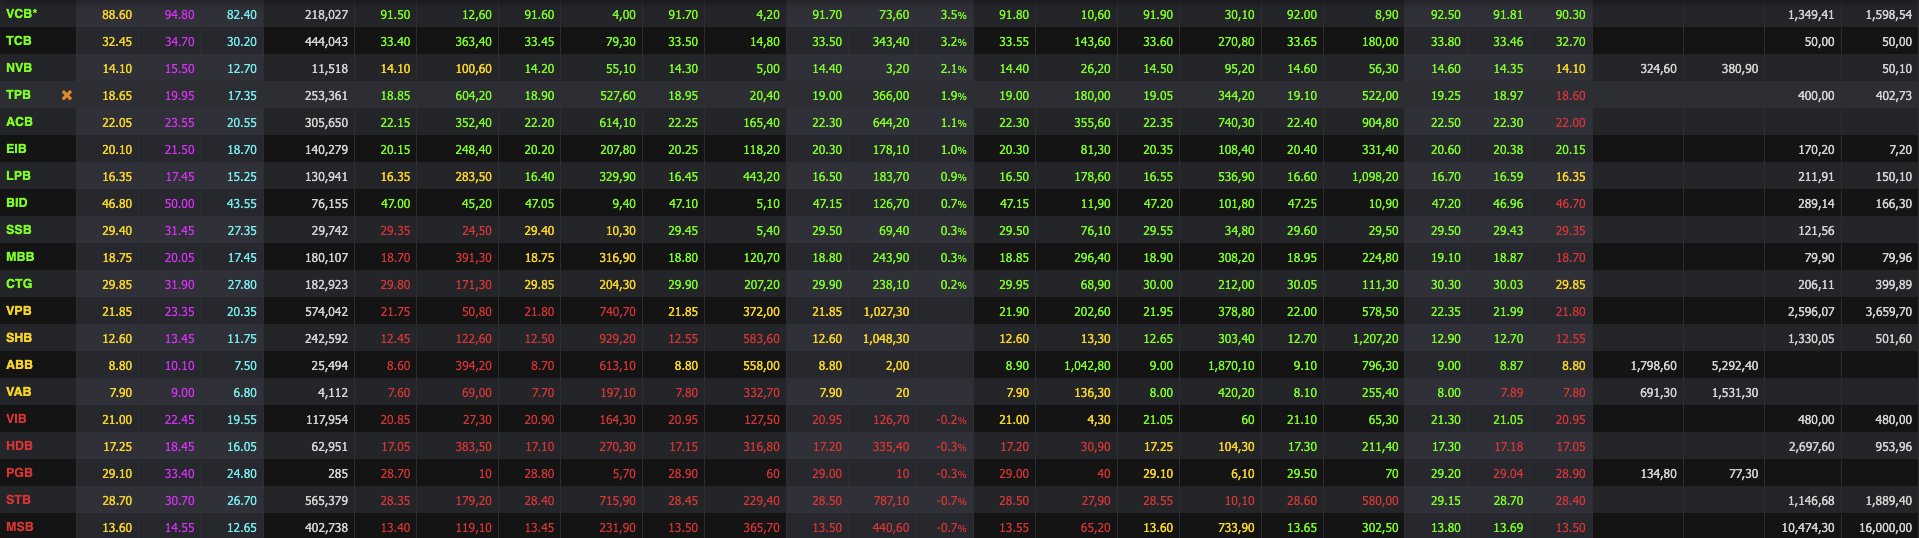Click TPB total volume 253,361
This screenshot has width=1919, height=538.
(326, 96)
